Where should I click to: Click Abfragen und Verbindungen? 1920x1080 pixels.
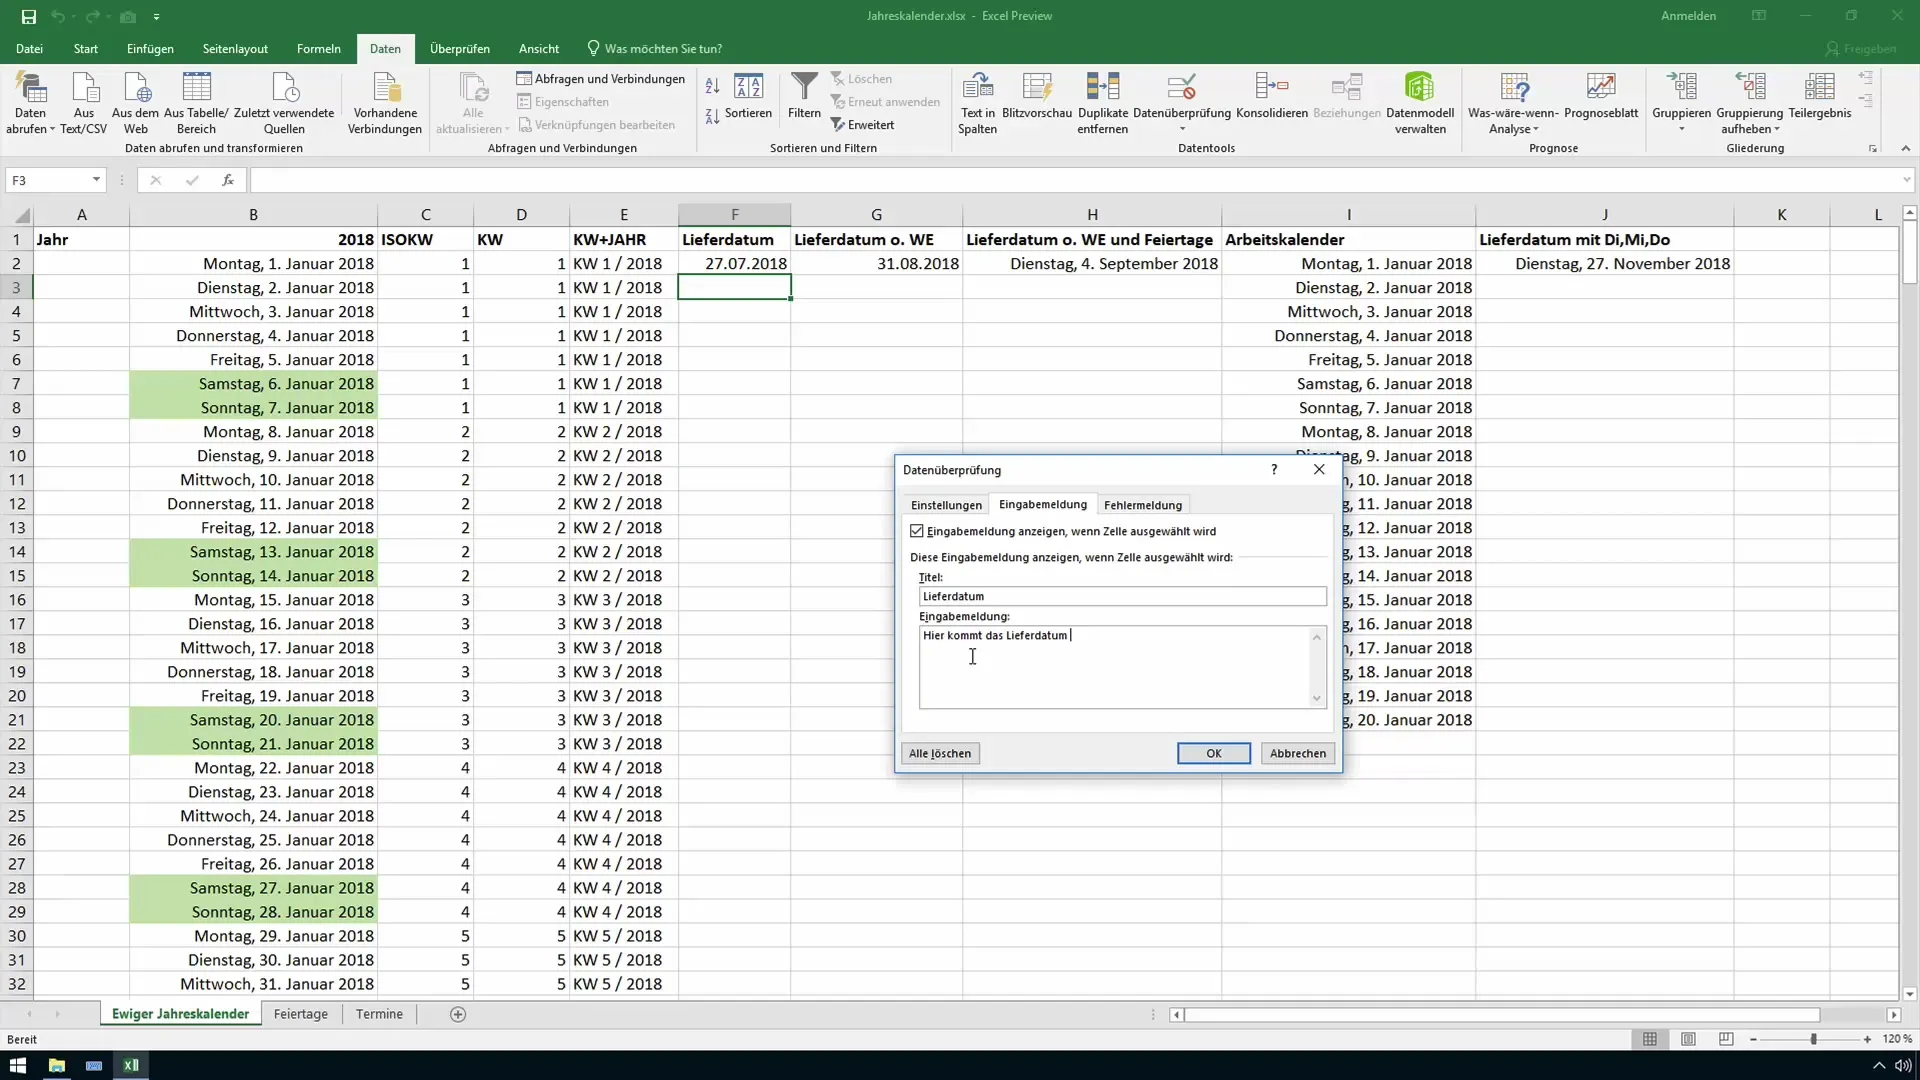click(x=601, y=79)
